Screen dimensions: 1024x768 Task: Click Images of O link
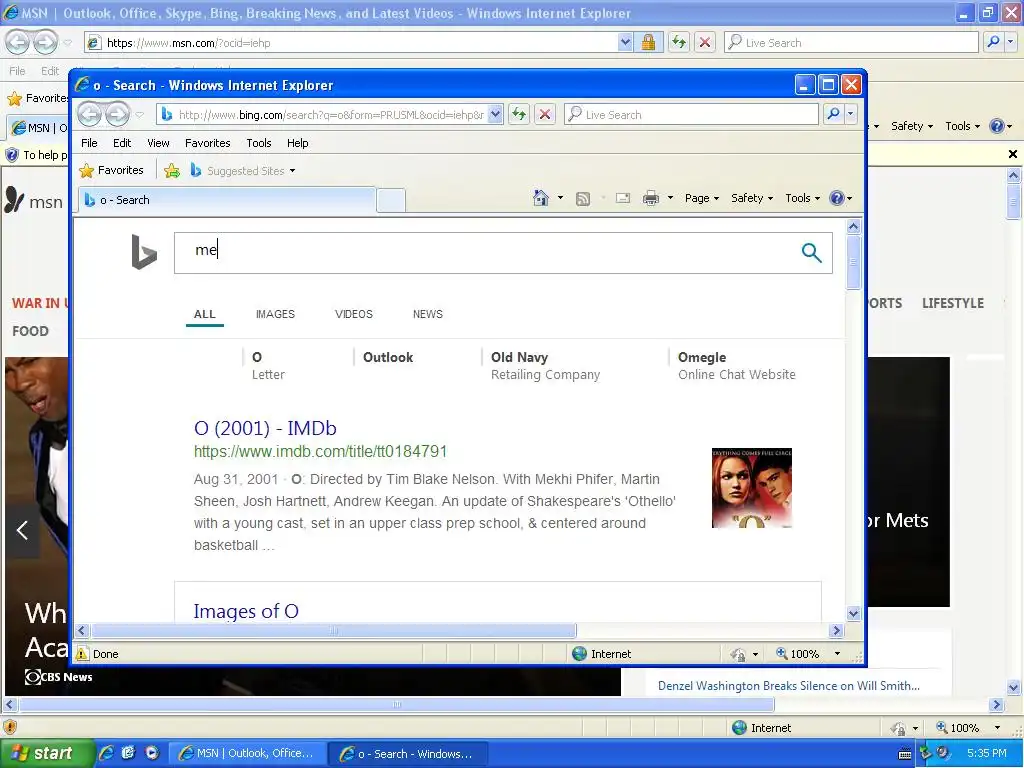(x=246, y=611)
